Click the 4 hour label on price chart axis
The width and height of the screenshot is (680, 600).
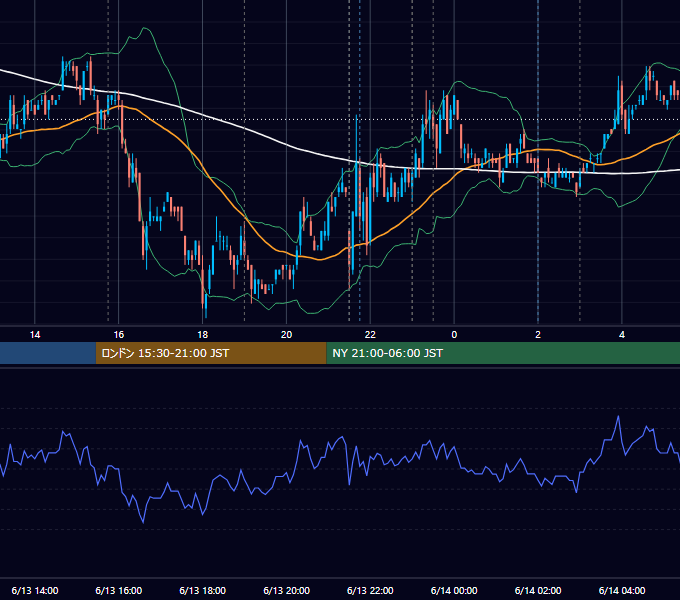click(622, 335)
